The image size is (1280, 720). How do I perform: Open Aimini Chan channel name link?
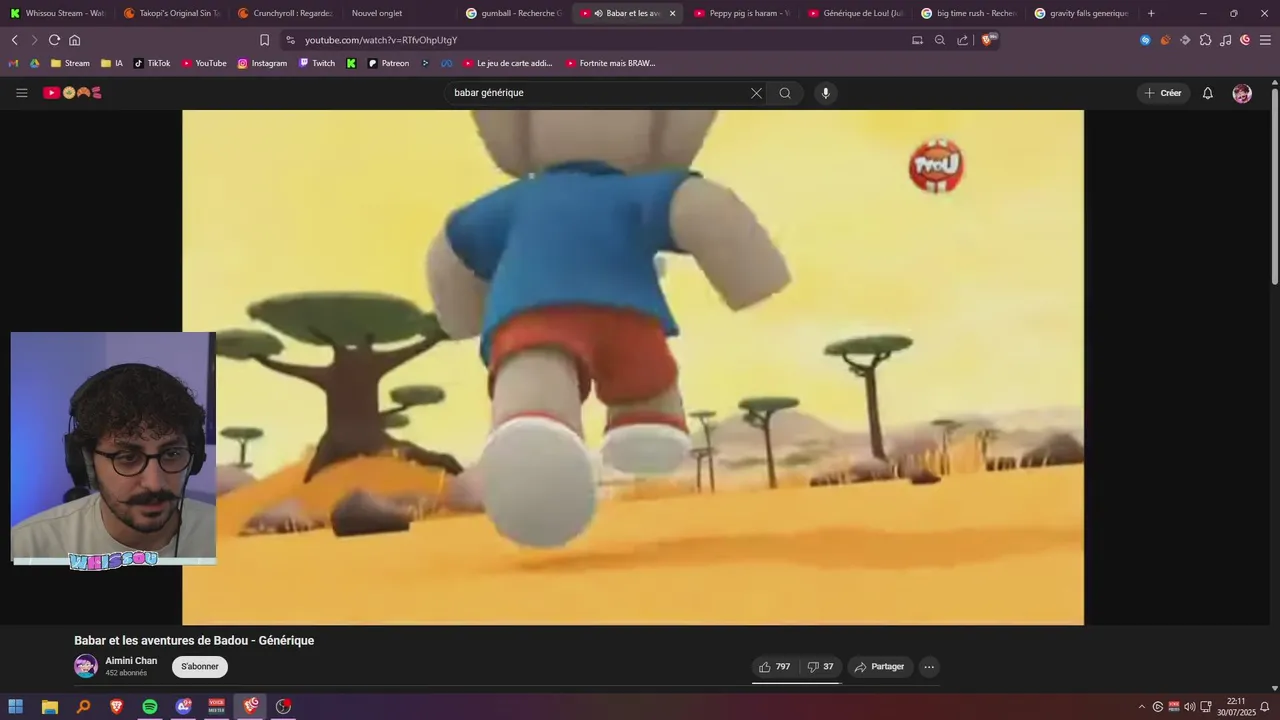[131, 661]
